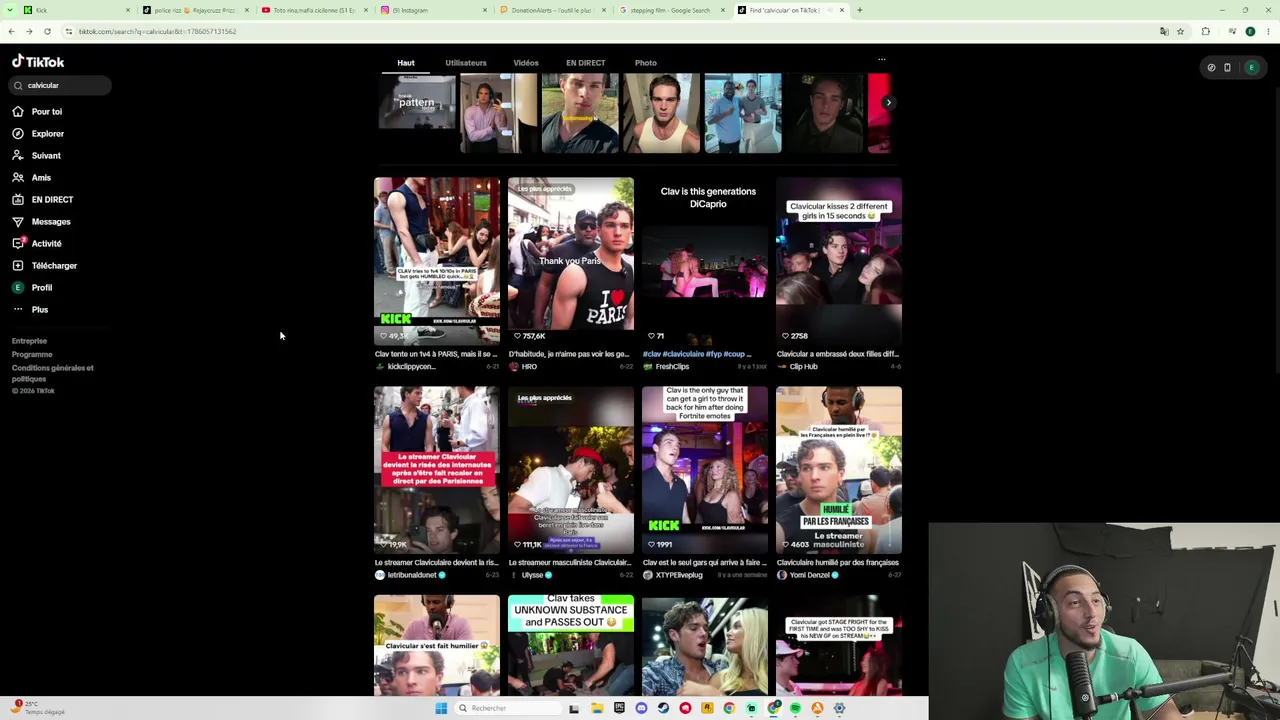Image resolution: width=1280 pixels, height=720 pixels.
Task: Switch to the Haut results tab
Action: tap(406, 63)
